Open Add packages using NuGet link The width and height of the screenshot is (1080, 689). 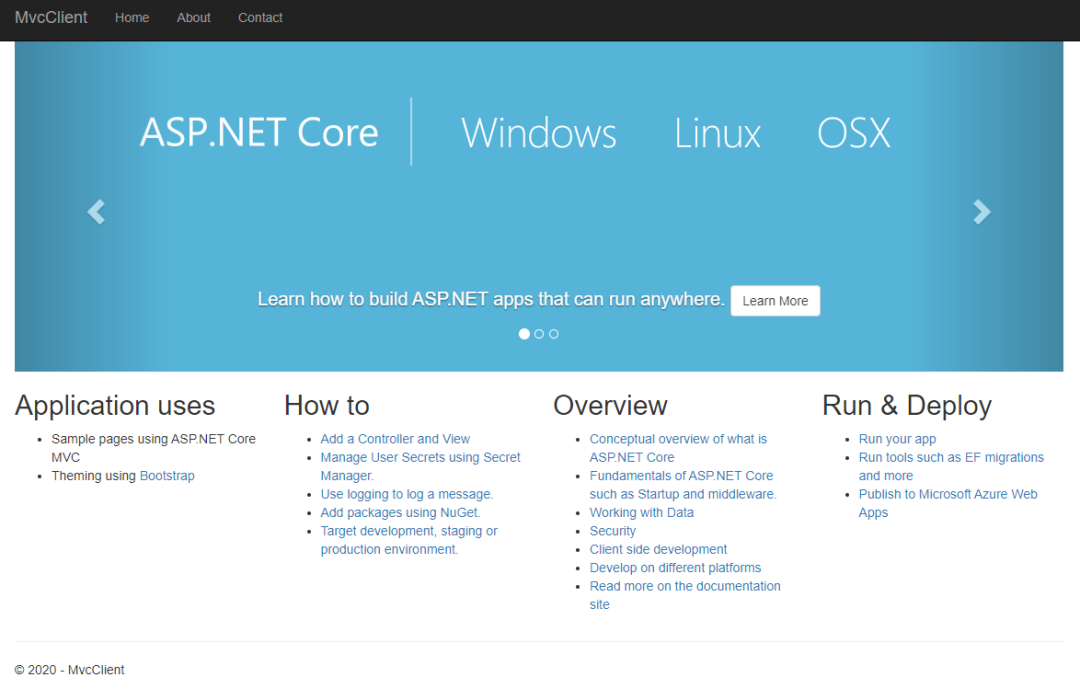click(400, 513)
